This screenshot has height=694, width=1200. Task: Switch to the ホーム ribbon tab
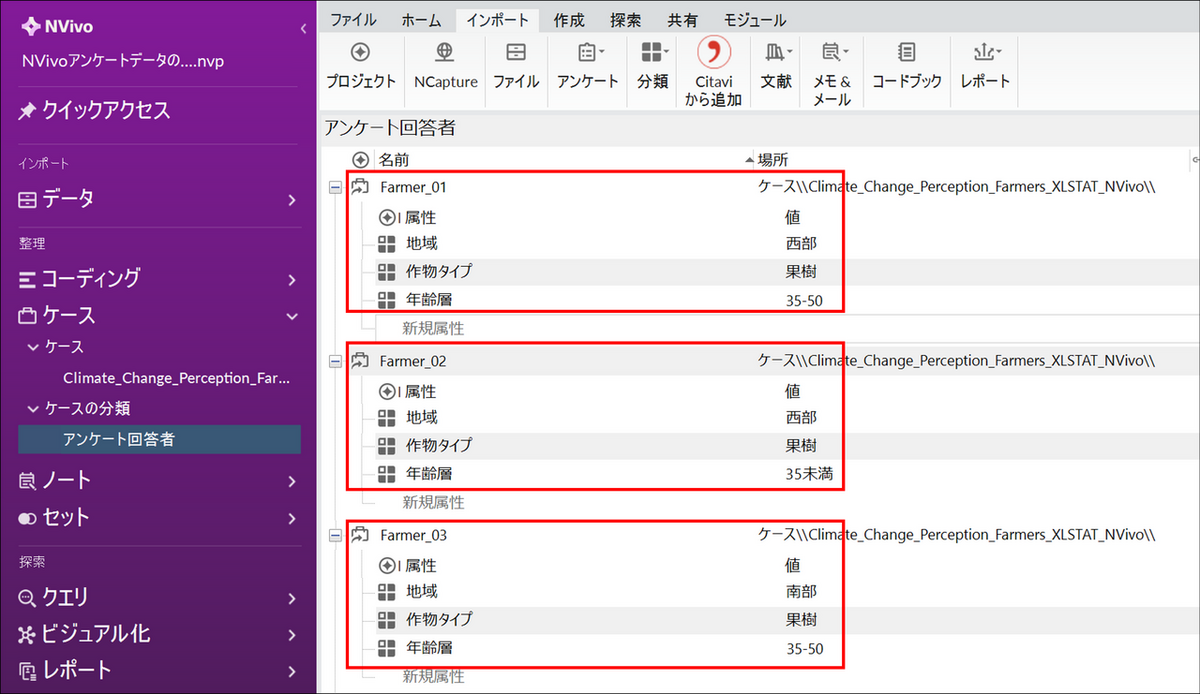(421, 20)
